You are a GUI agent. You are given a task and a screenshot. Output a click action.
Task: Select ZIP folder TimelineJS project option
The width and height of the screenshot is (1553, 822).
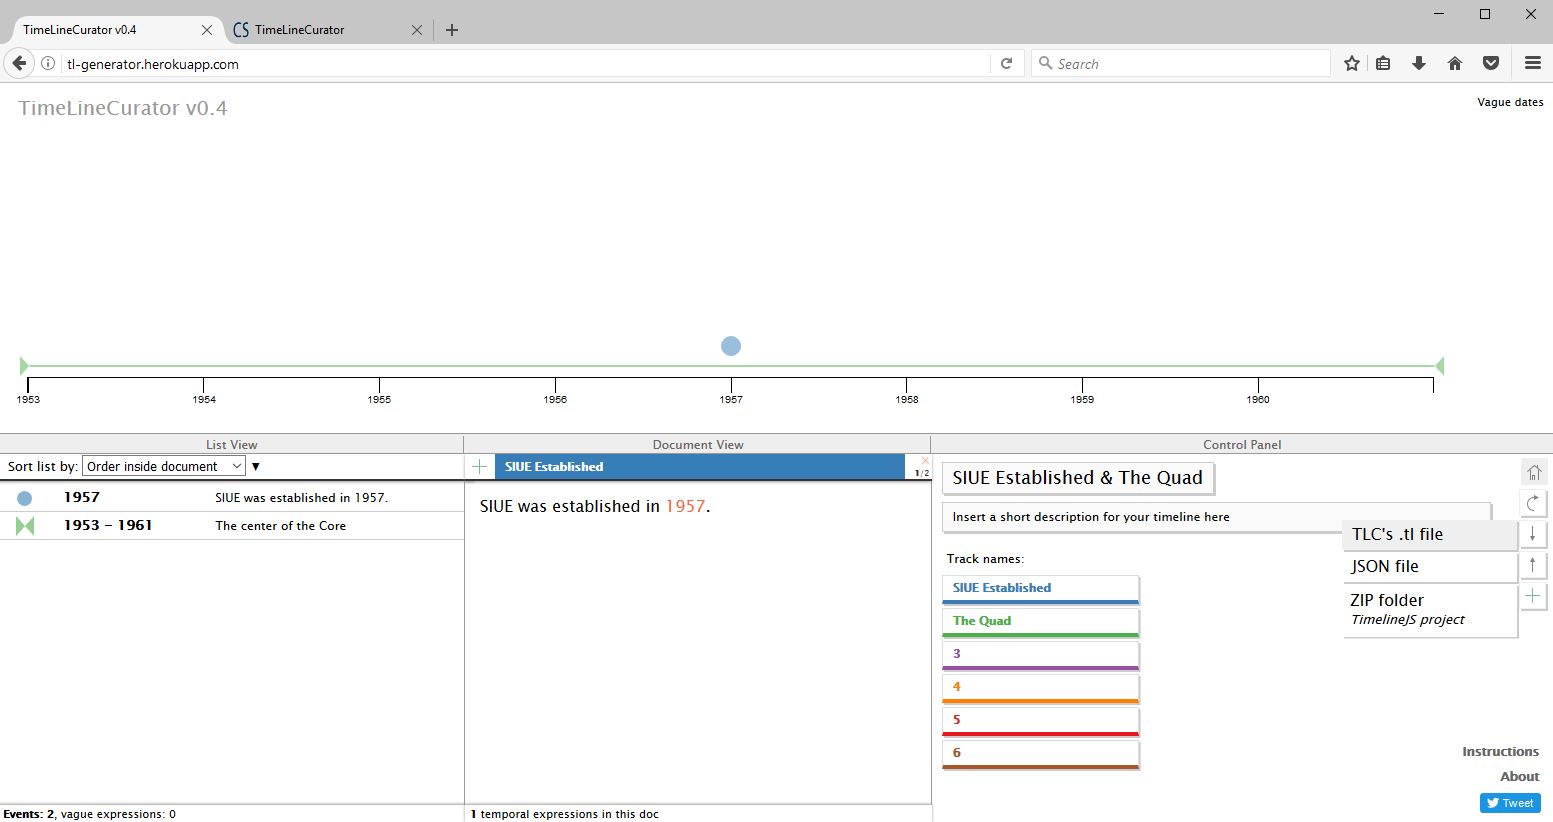(1430, 609)
